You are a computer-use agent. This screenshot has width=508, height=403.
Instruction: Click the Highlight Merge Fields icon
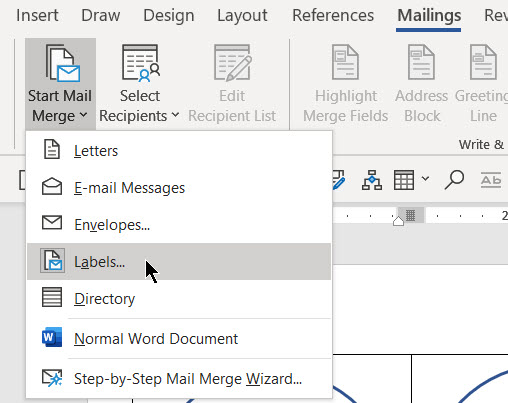click(x=345, y=62)
